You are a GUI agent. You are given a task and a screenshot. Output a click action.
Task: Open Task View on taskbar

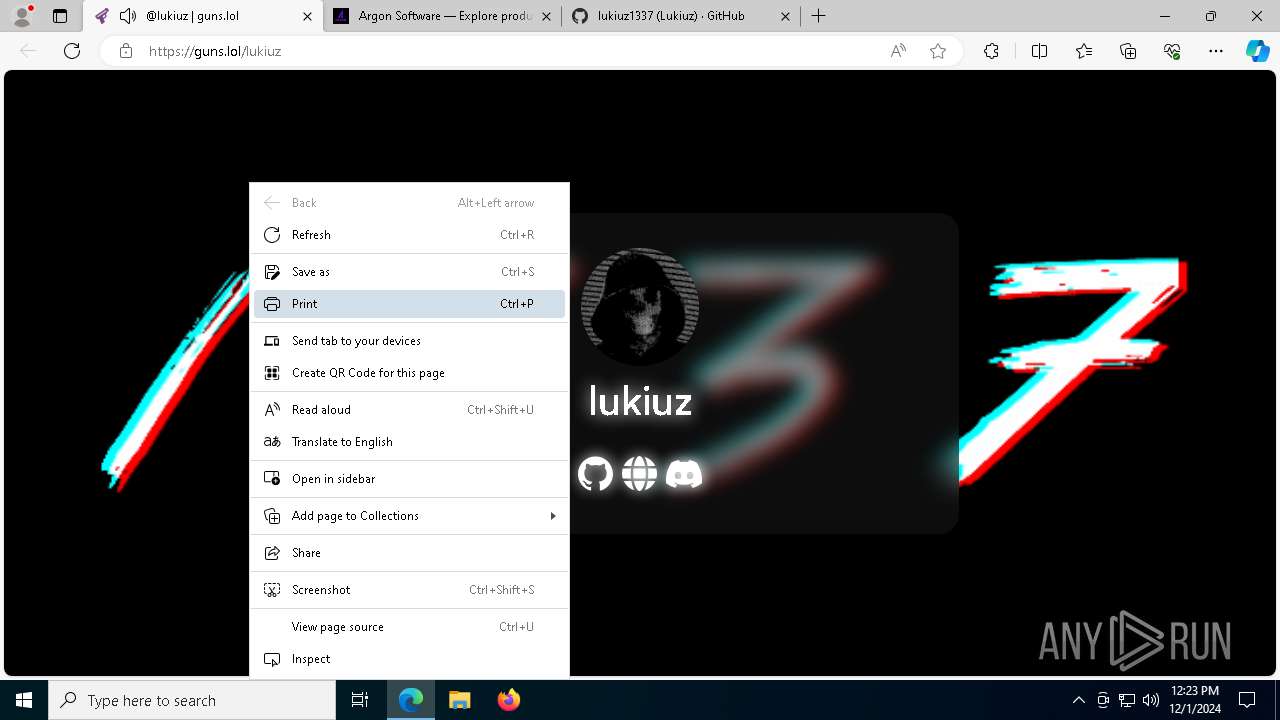360,700
